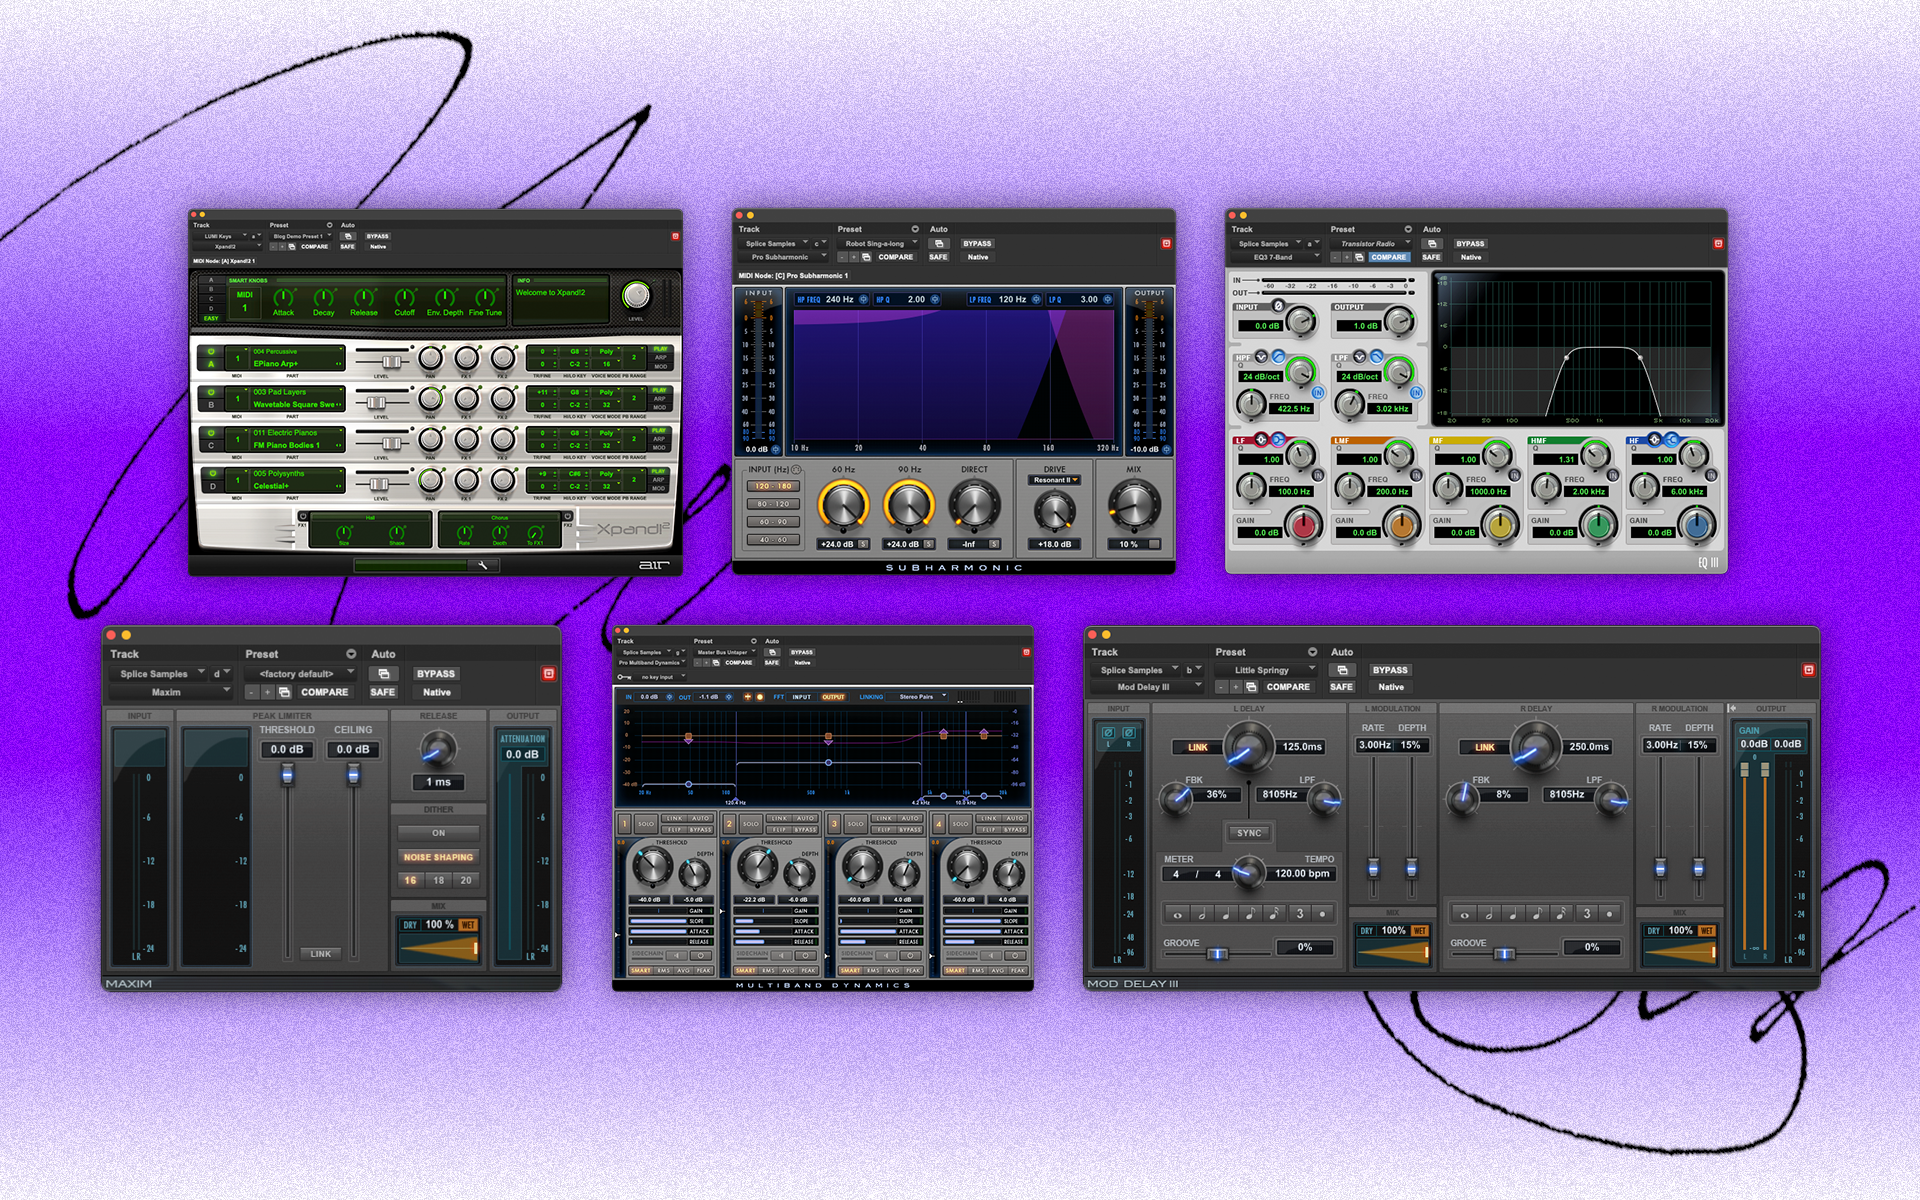Select dotted modifier in R Delay note row
Viewport: 1920px width, 1200px height.
(1609, 914)
